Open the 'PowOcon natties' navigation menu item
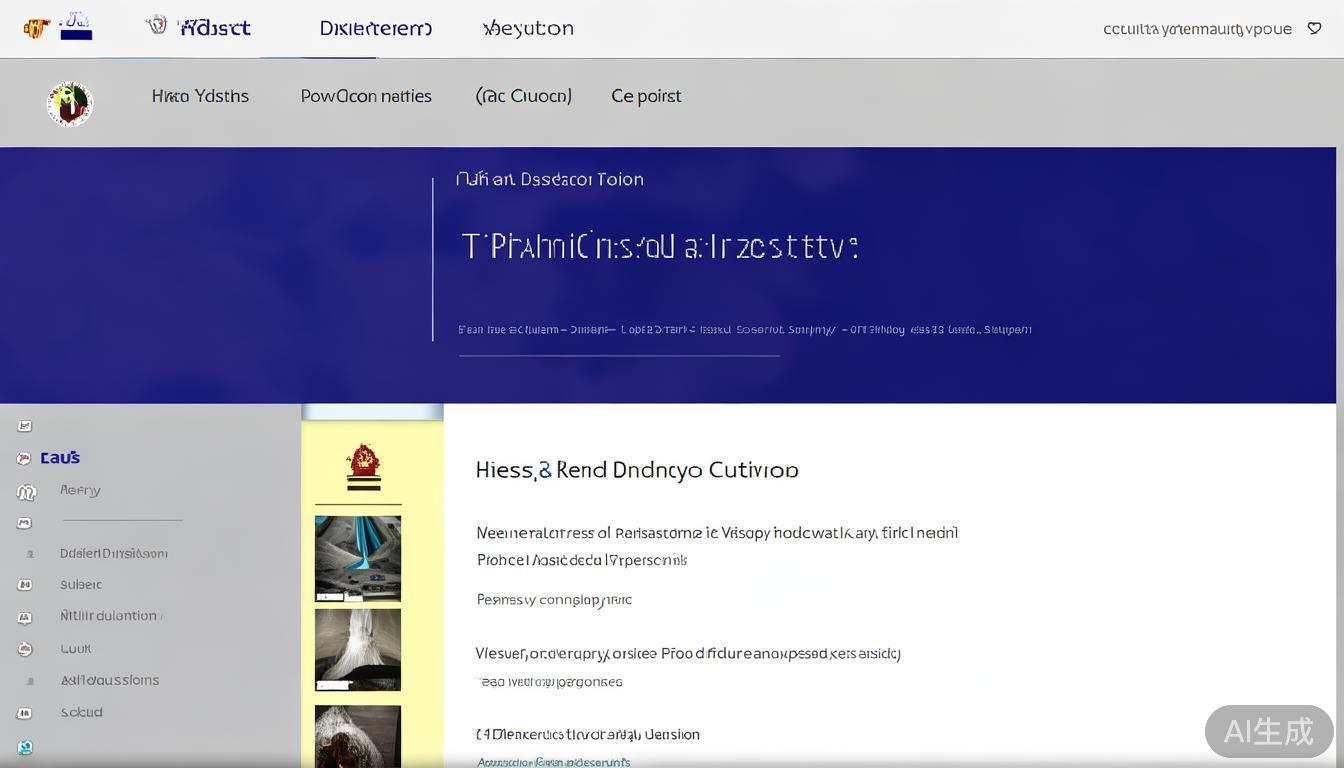 click(366, 96)
